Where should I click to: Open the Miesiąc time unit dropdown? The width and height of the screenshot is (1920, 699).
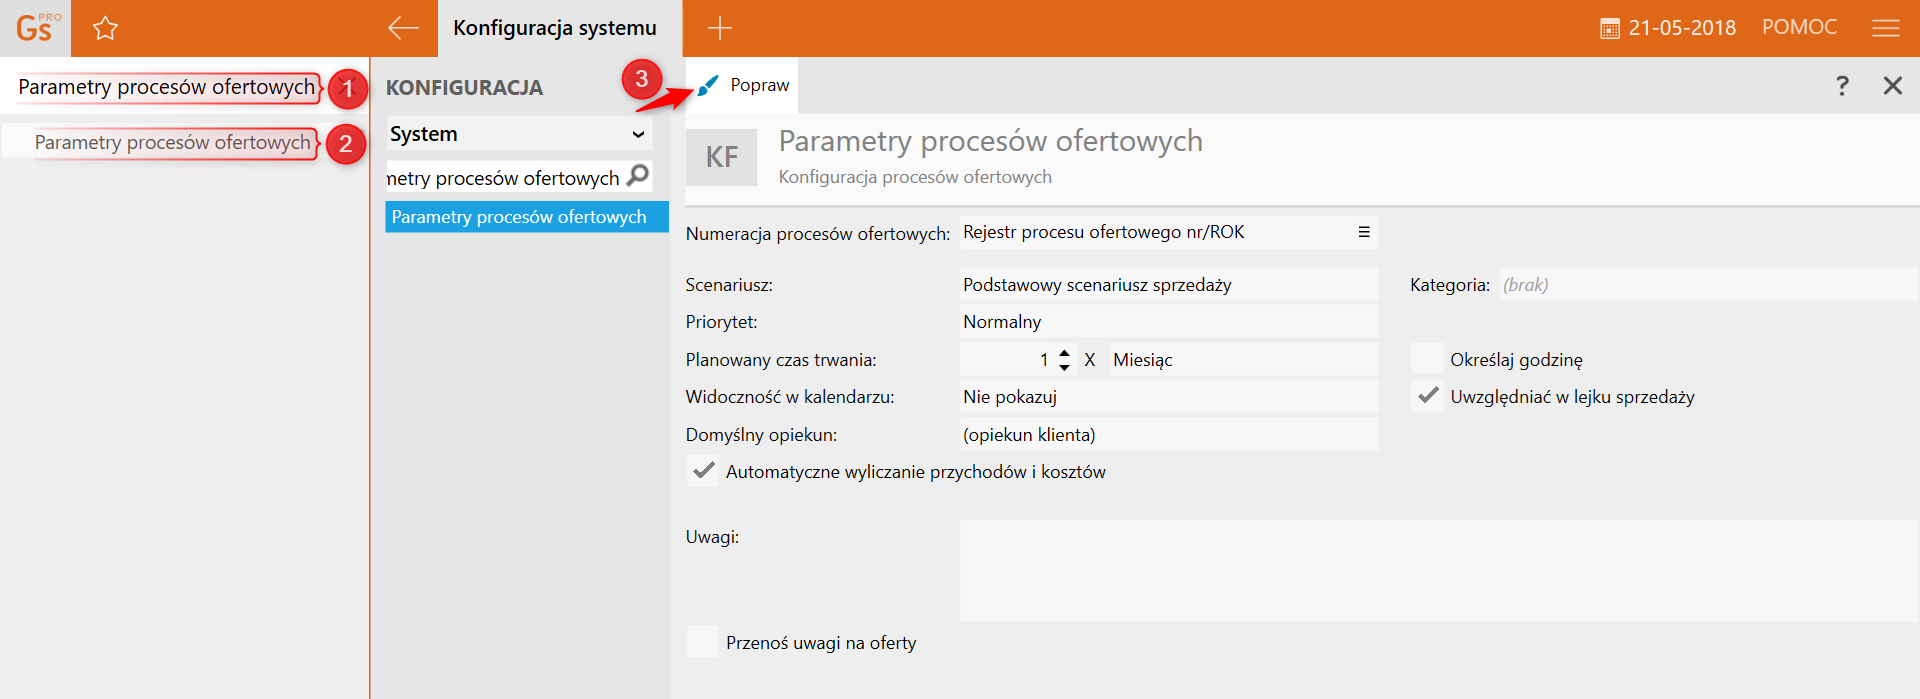pos(1243,359)
